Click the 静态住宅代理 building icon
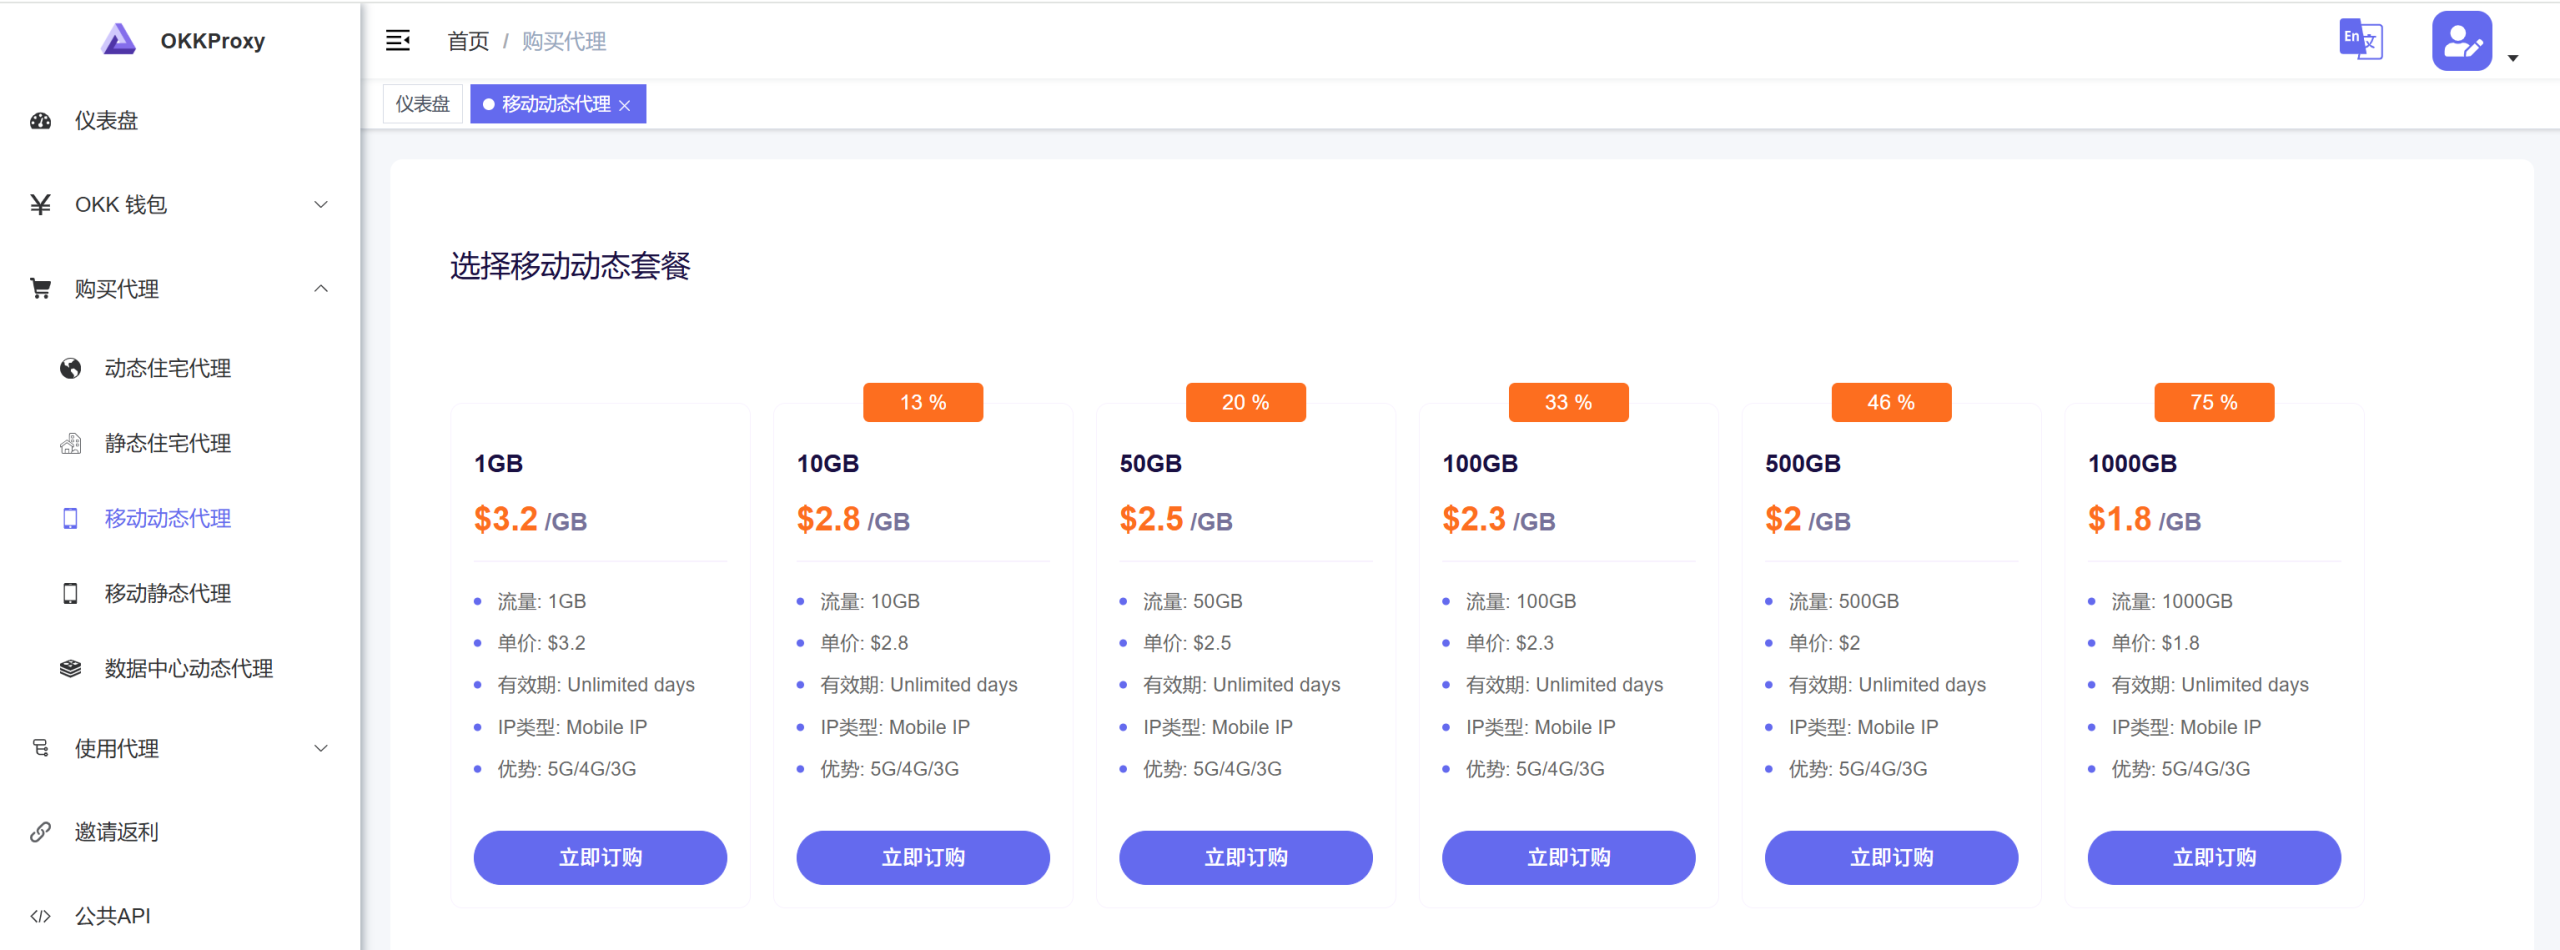The width and height of the screenshot is (2560, 950). 70,443
